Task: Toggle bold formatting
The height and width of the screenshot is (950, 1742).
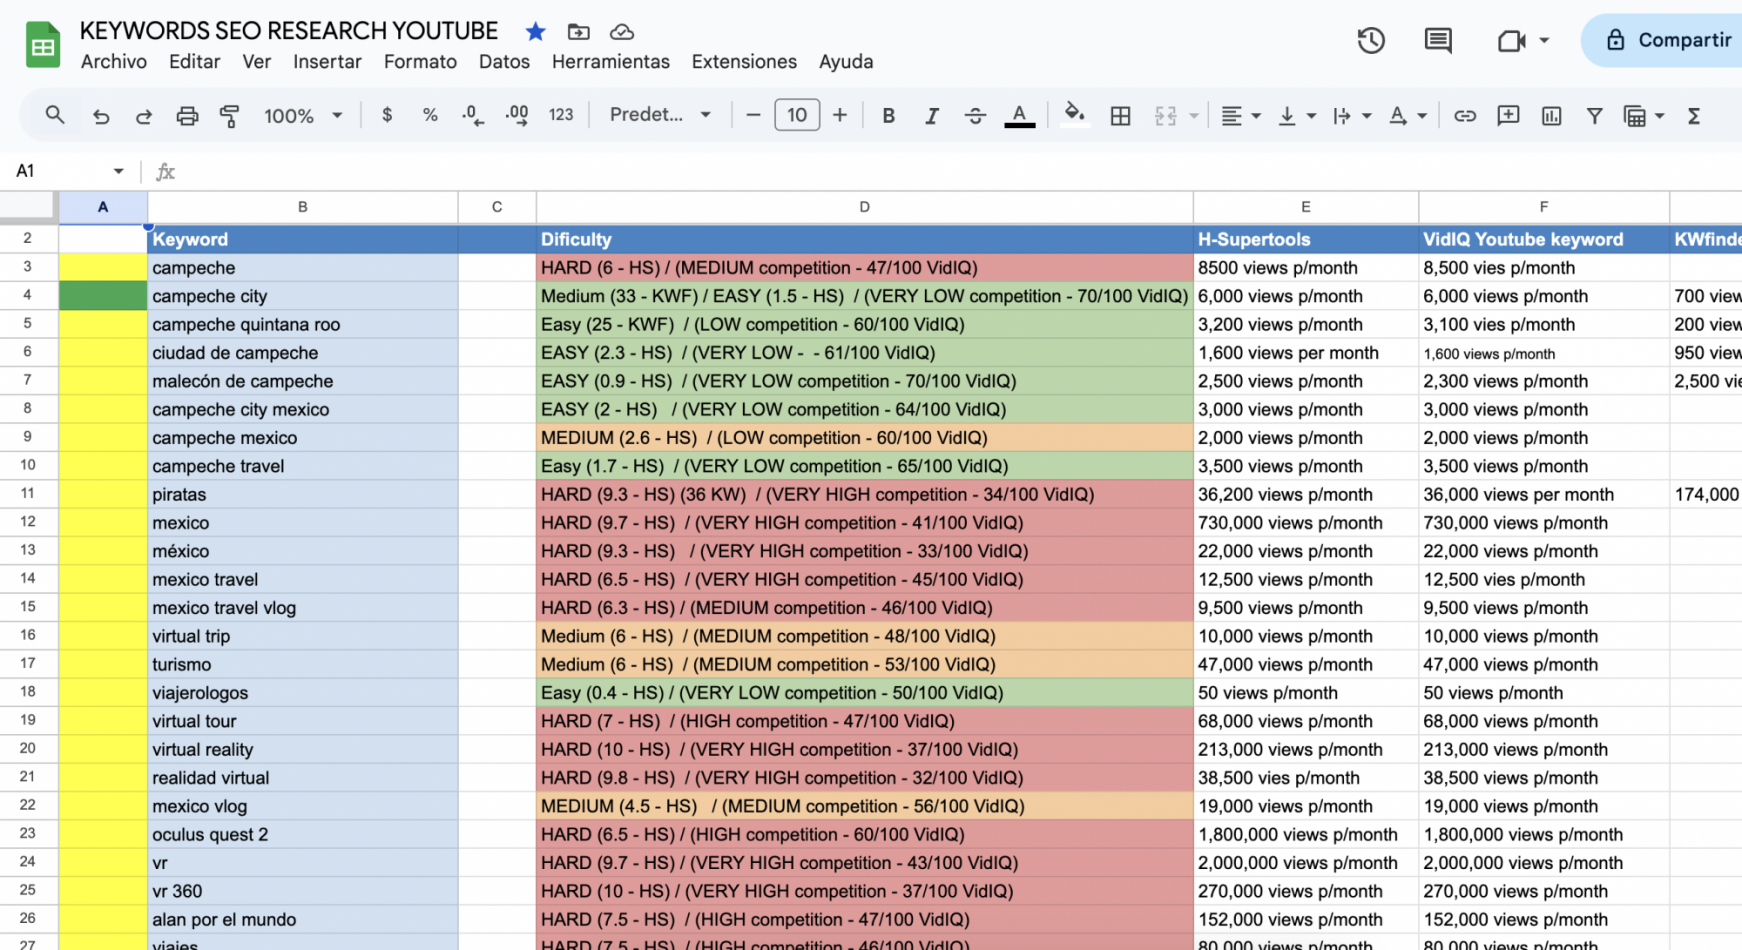Action: click(888, 116)
